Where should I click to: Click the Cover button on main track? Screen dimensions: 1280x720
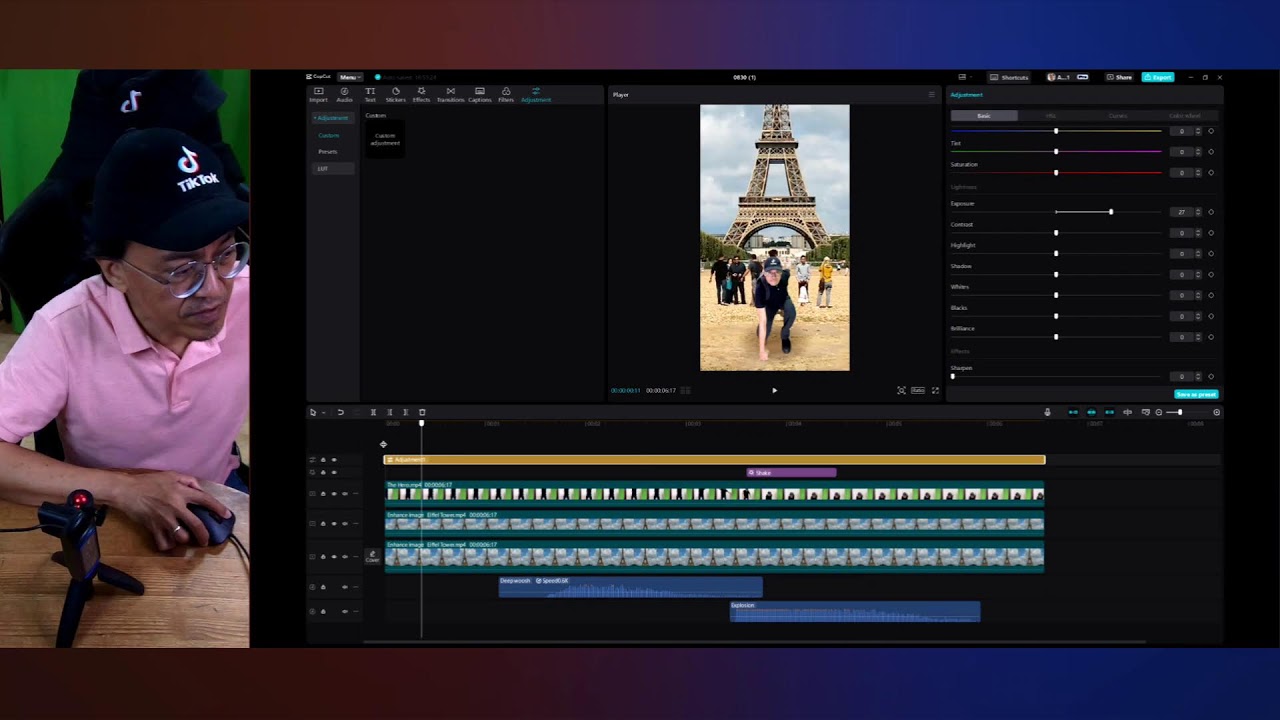point(372,556)
